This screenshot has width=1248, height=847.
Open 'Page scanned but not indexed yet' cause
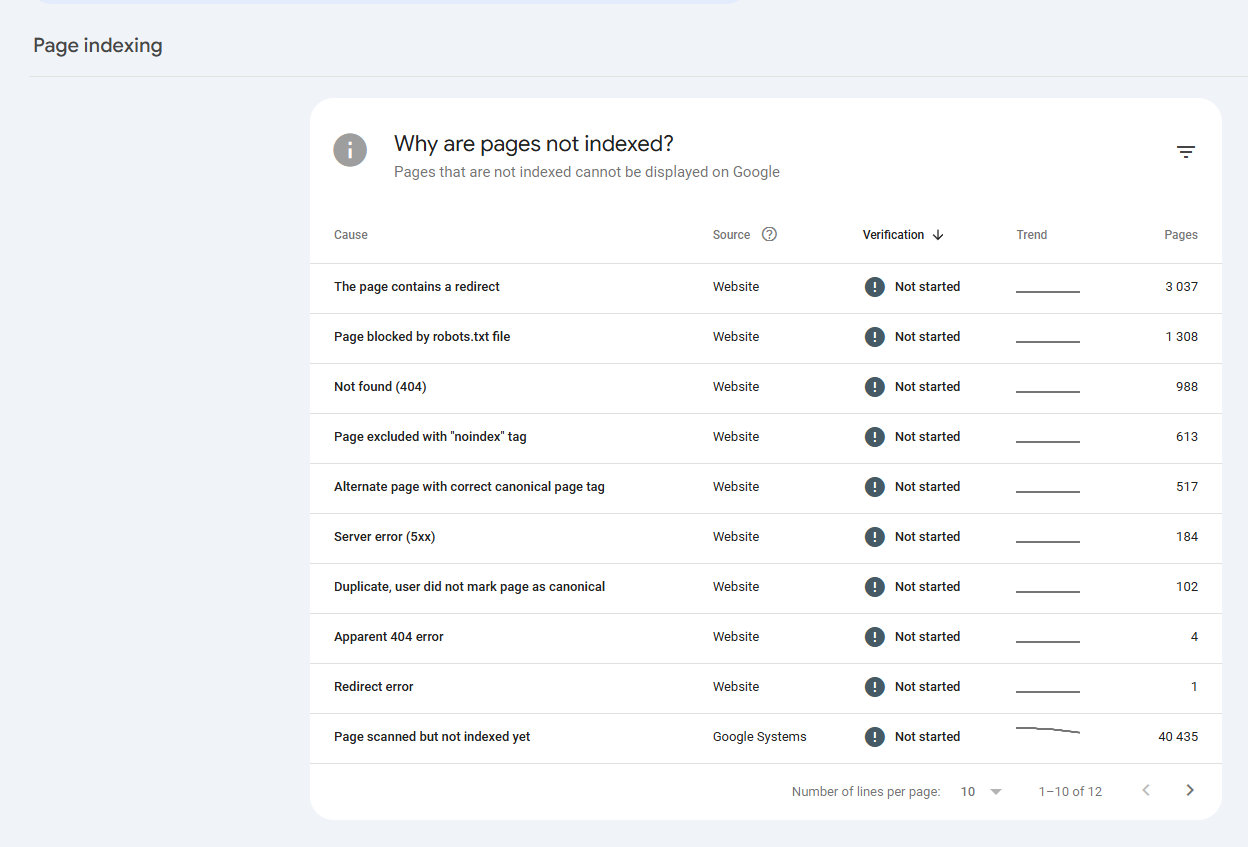click(x=432, y=737)
